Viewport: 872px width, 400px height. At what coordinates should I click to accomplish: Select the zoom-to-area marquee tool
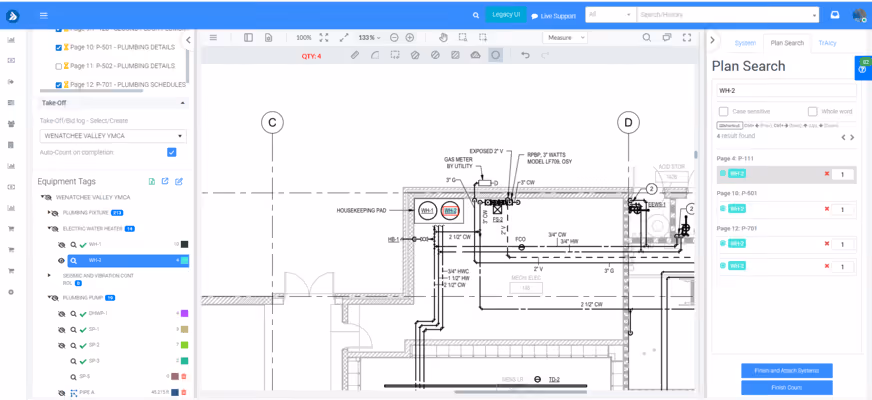[x=463, y=37]
